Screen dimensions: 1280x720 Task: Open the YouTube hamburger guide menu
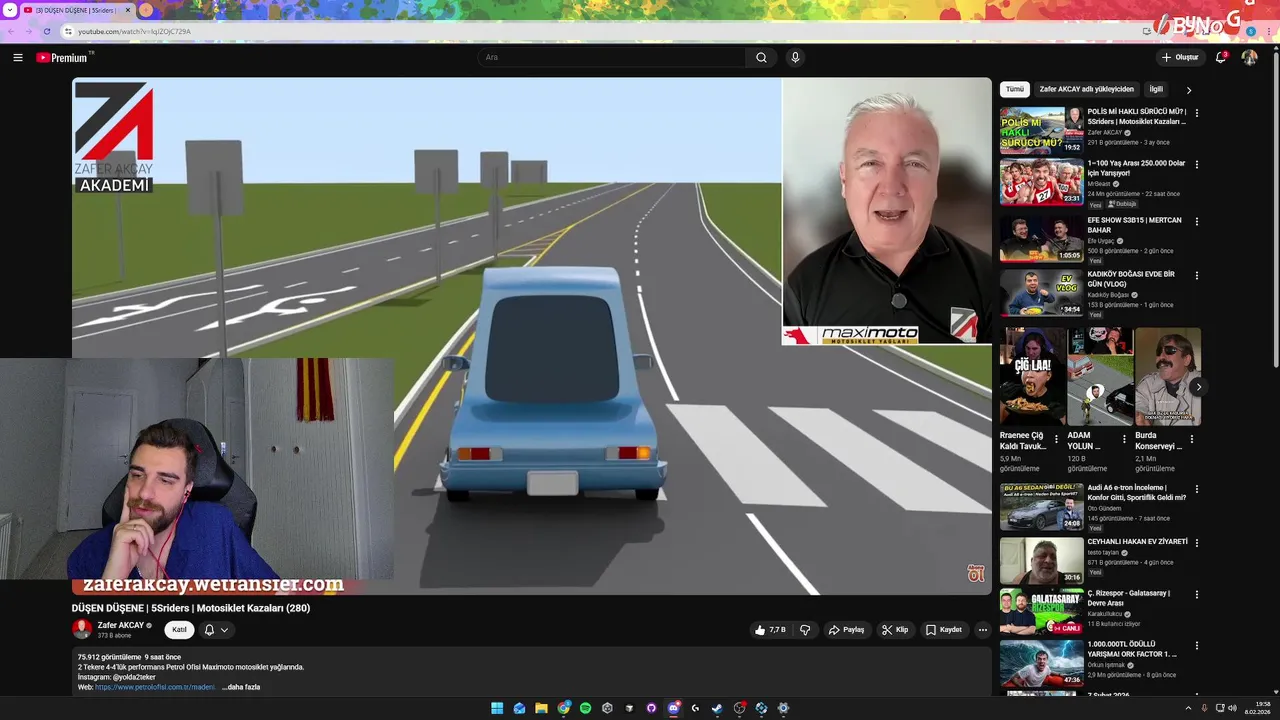(18, 58)
